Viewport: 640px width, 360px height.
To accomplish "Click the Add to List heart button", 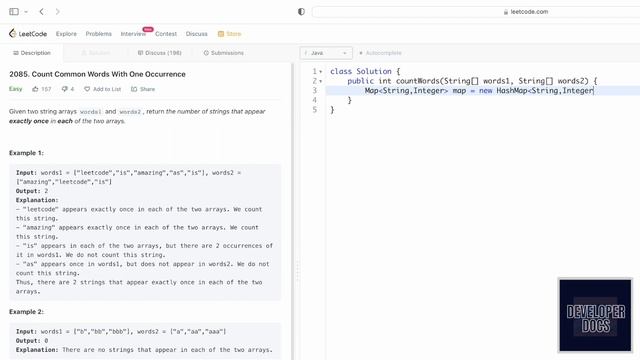I will click(102, 89).
